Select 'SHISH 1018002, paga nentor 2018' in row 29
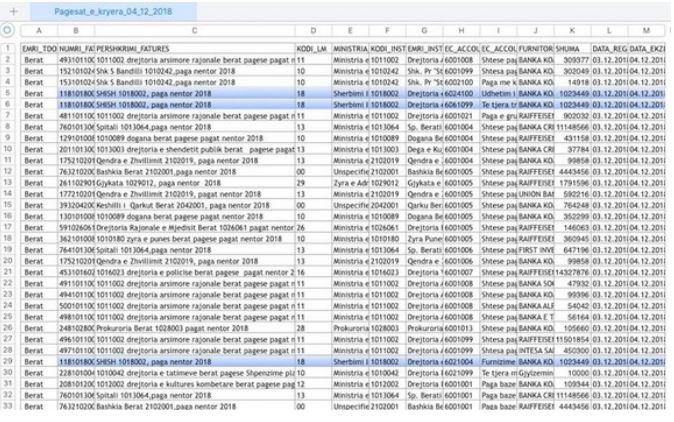The image size is (674, 422). pos(194,361)
